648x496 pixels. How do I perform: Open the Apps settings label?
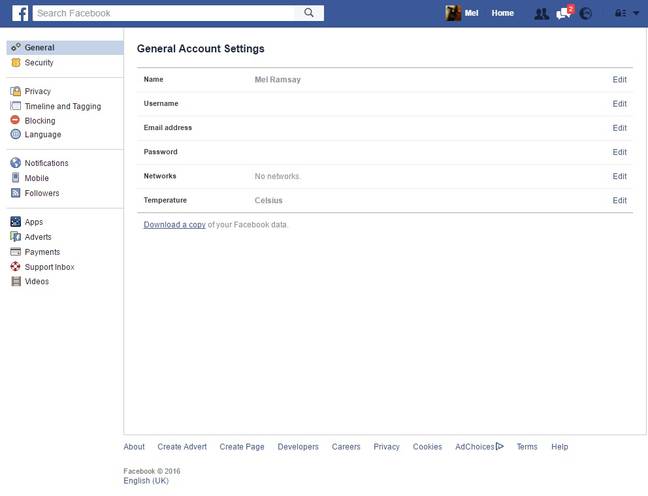33,222
